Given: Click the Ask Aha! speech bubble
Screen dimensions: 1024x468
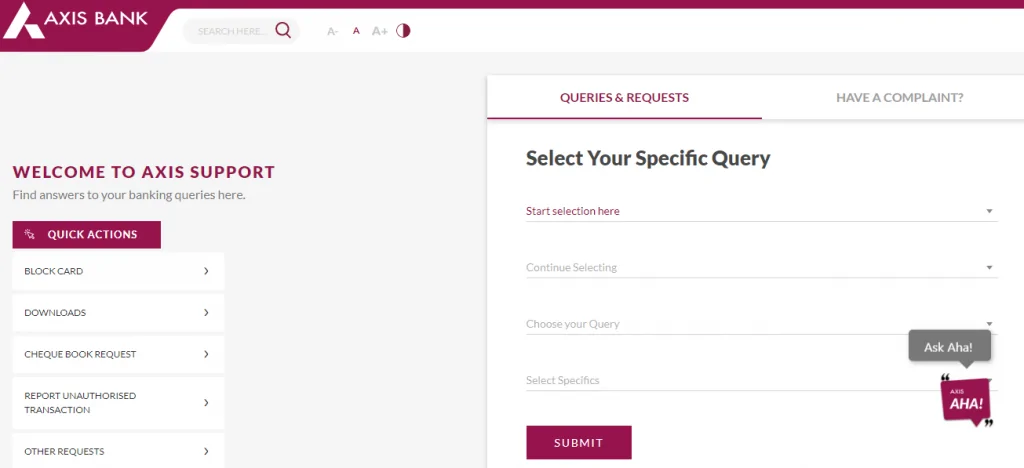Looking at the screenshot, I should (950, 347).
